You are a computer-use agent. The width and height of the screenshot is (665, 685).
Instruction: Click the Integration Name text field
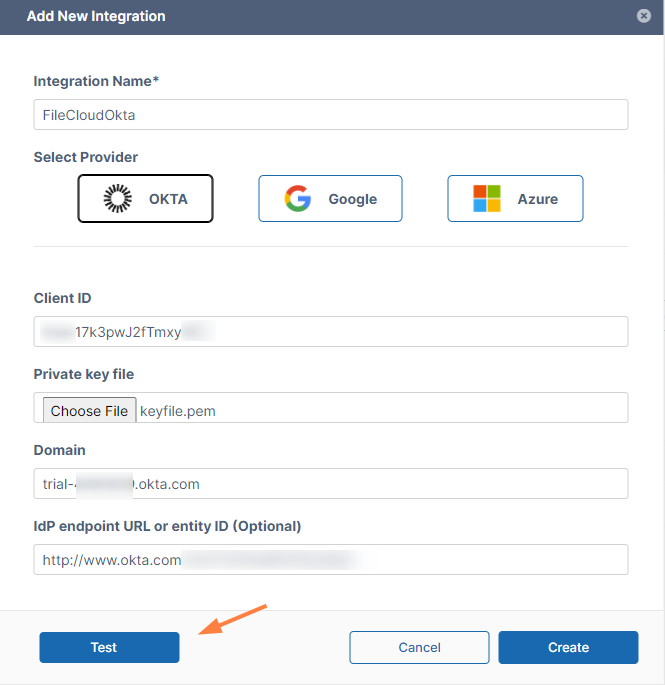[x=330, y=115]
